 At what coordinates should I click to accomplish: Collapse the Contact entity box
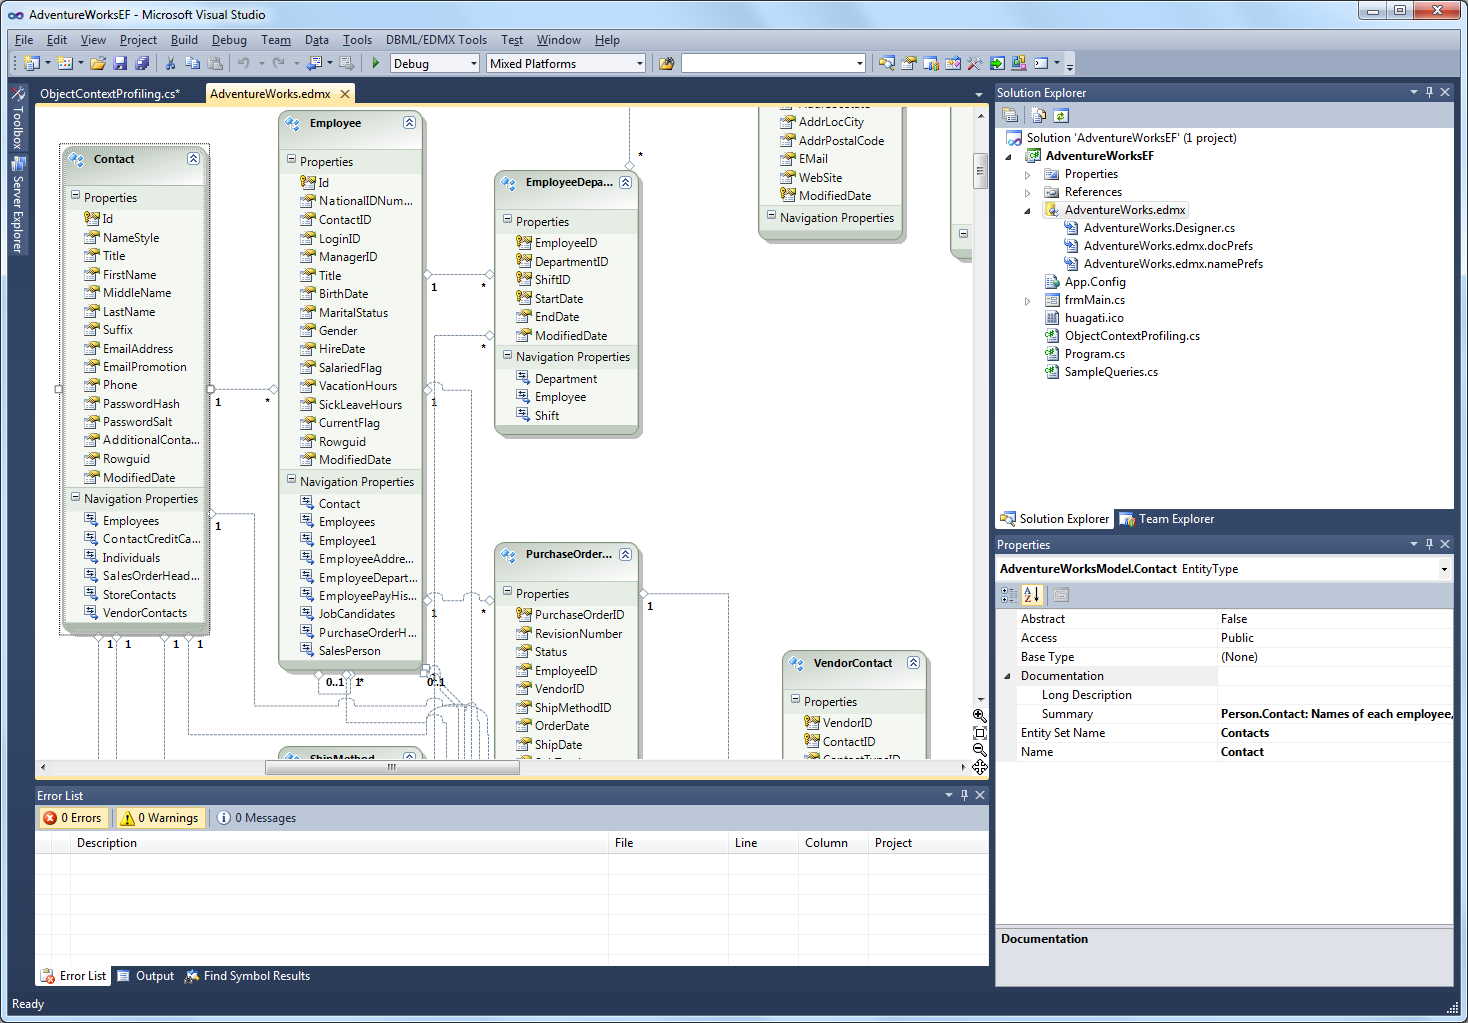193,159
